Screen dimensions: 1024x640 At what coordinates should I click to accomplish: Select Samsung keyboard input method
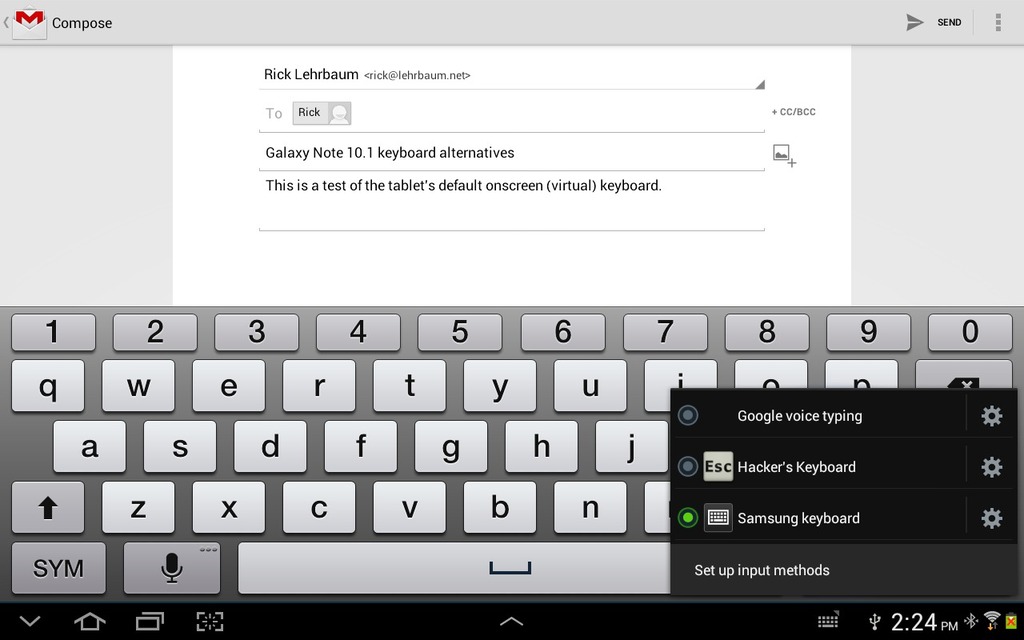pos(818,518)
